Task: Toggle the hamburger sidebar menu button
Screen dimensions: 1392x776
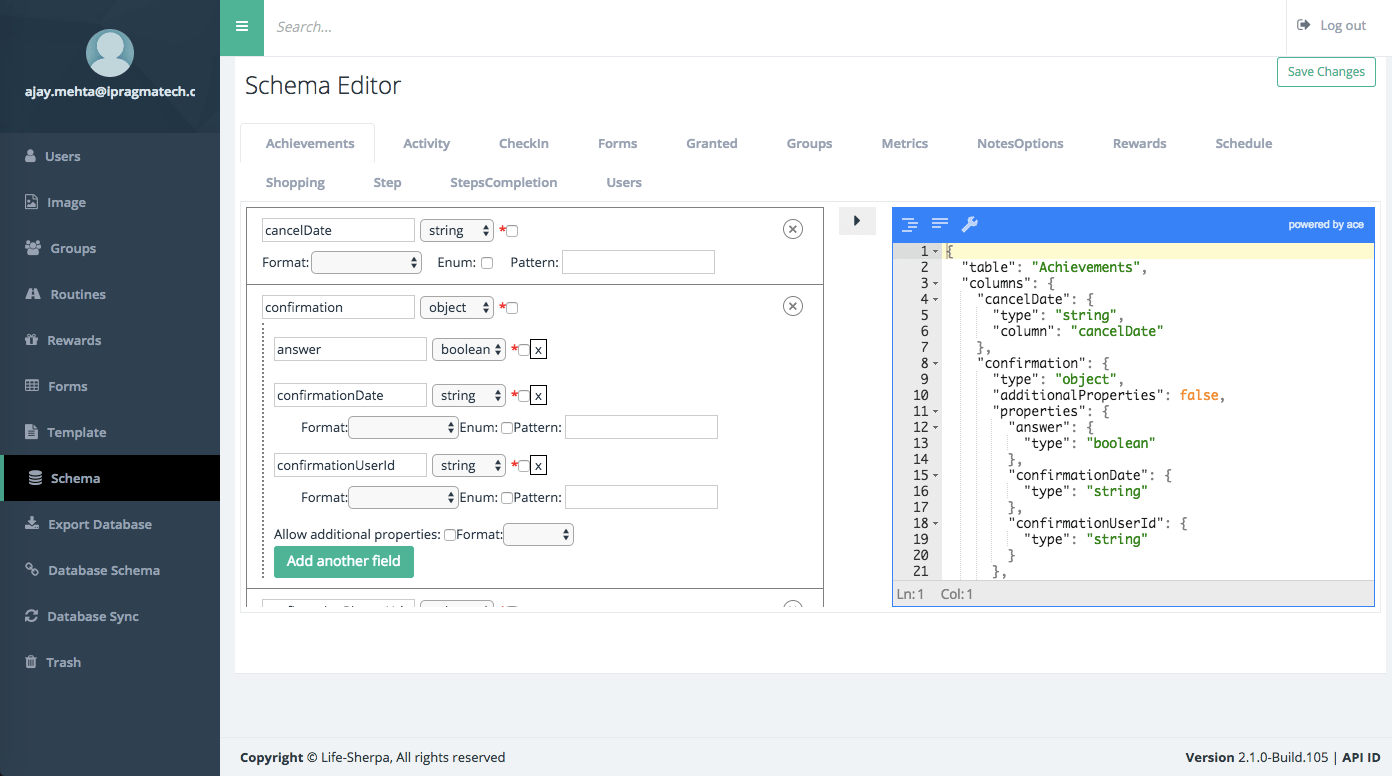Action: click(x=242, y=27)
